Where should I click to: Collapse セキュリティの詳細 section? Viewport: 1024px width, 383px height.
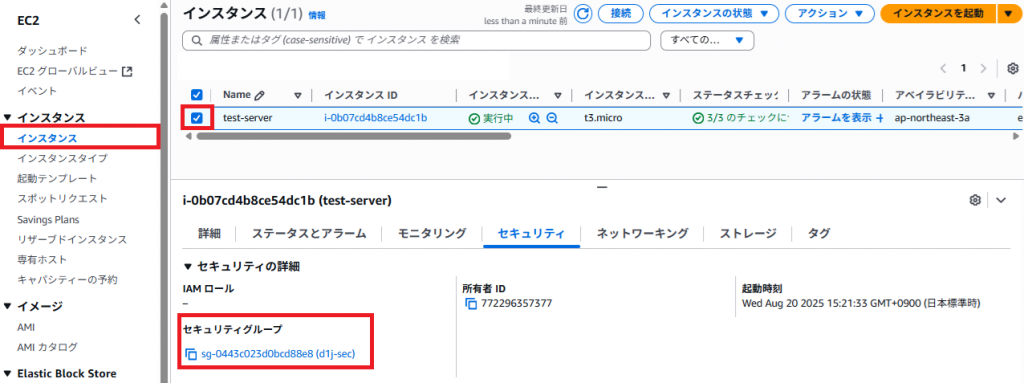tap(189, 267)
